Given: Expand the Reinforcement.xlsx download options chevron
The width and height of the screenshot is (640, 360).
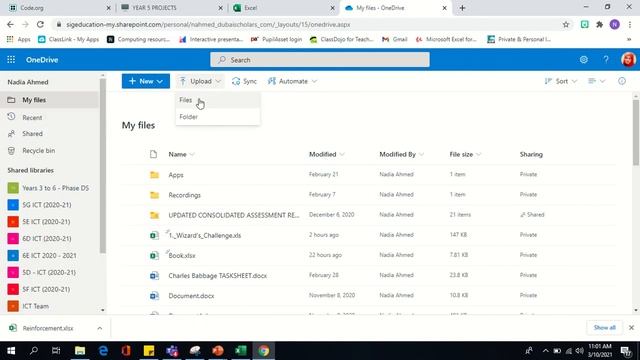Looking at the screenshot, I should [100, 328].
